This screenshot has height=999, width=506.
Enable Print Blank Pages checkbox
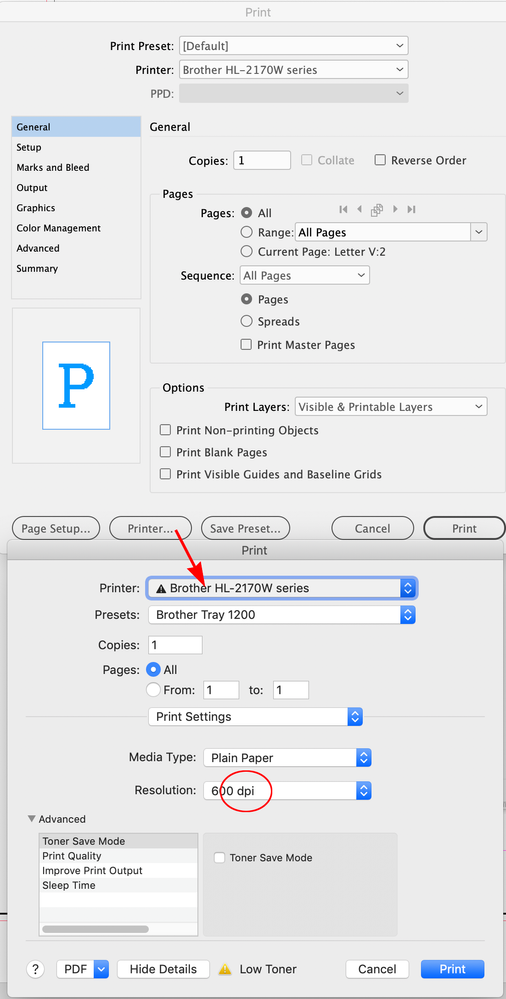pyautogui.click(x=165, y=452)
